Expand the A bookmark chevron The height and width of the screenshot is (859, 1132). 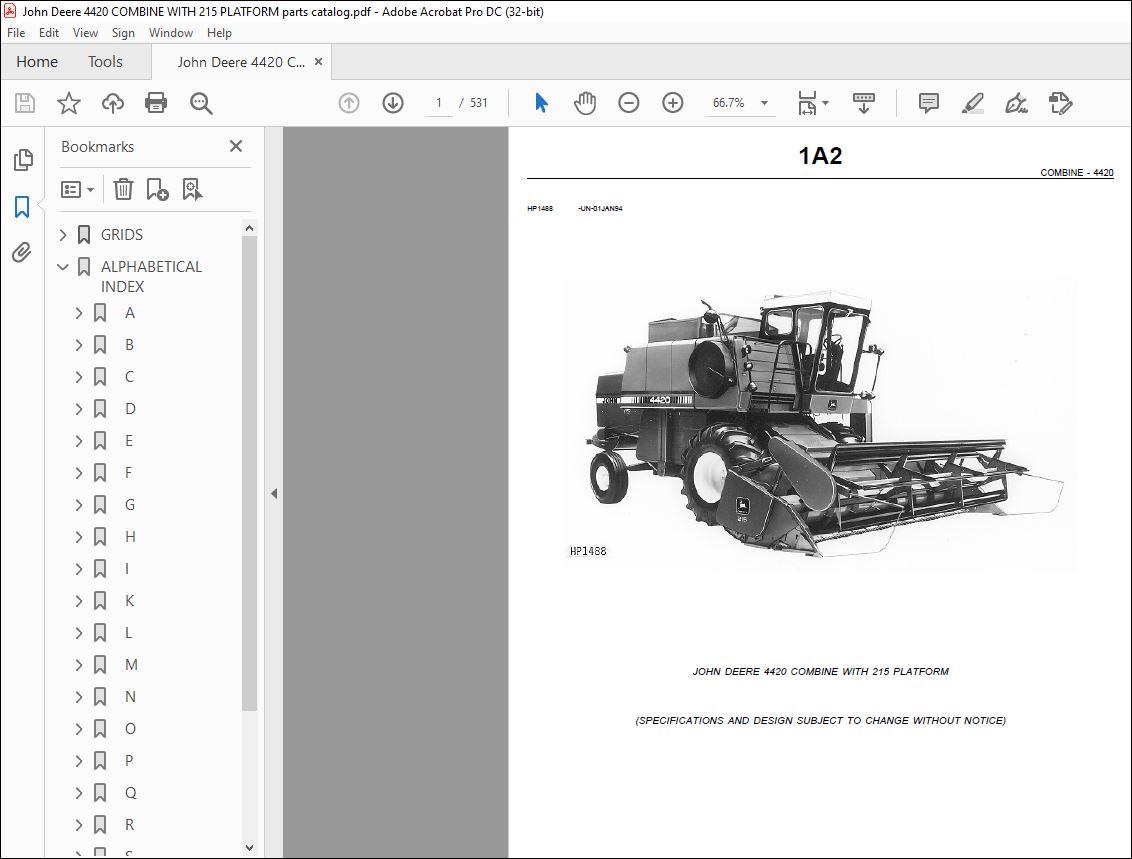tap(79, 313)
